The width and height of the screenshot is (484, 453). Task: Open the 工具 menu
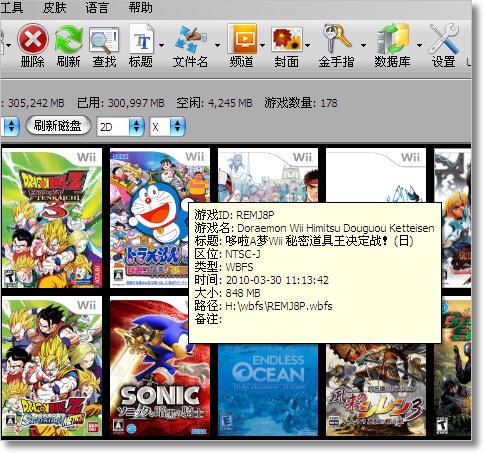(11, 7)
